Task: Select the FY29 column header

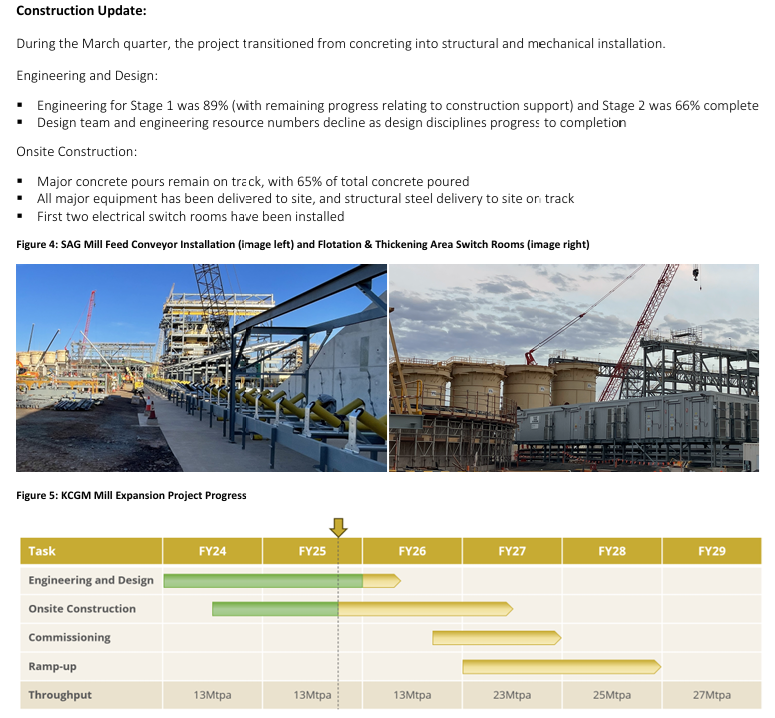Action: pyautogui.click(x=711, y=551)
